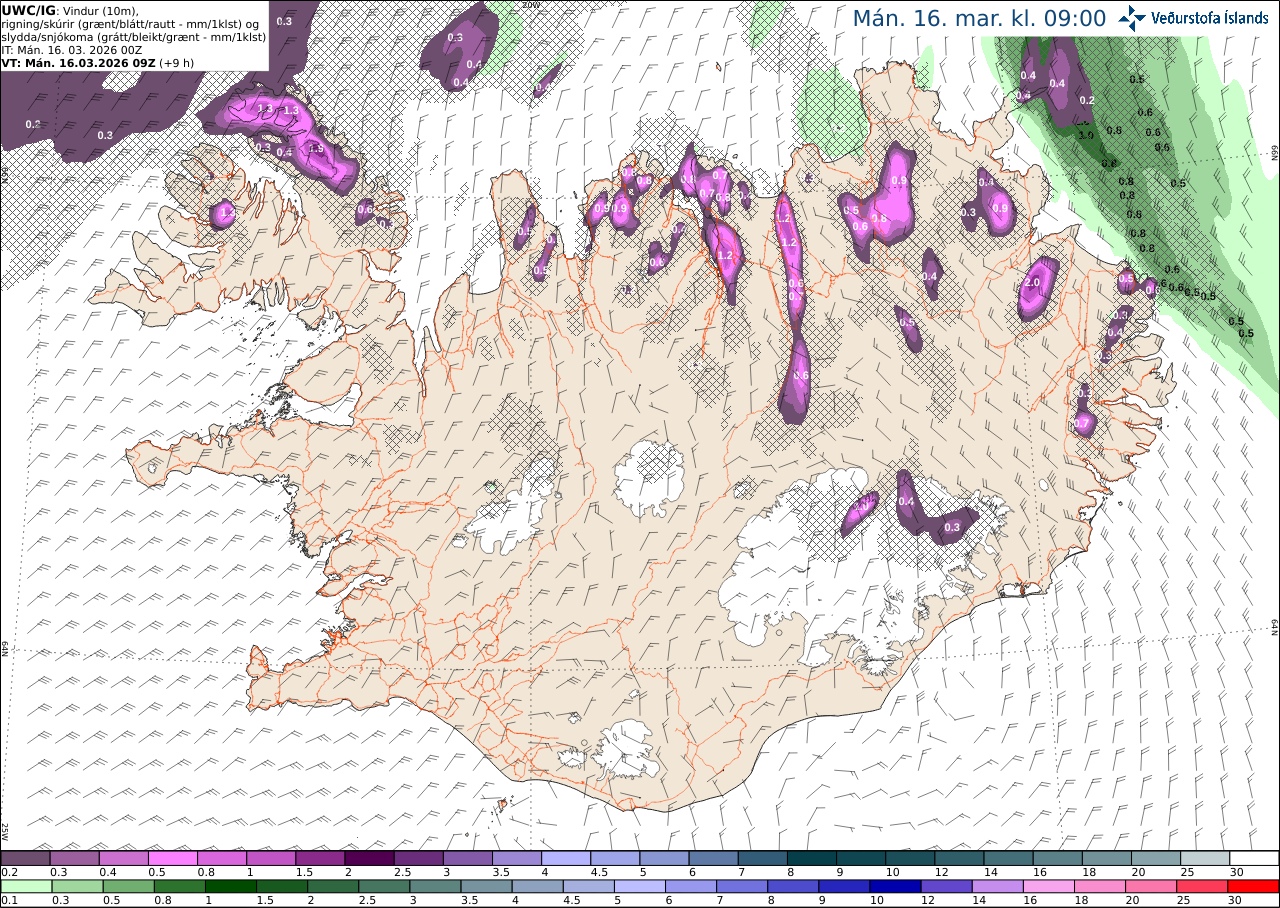Select lower legend swatch above the 0.5 label
This screenshot has width=1280, height=908.
point(128,886)
